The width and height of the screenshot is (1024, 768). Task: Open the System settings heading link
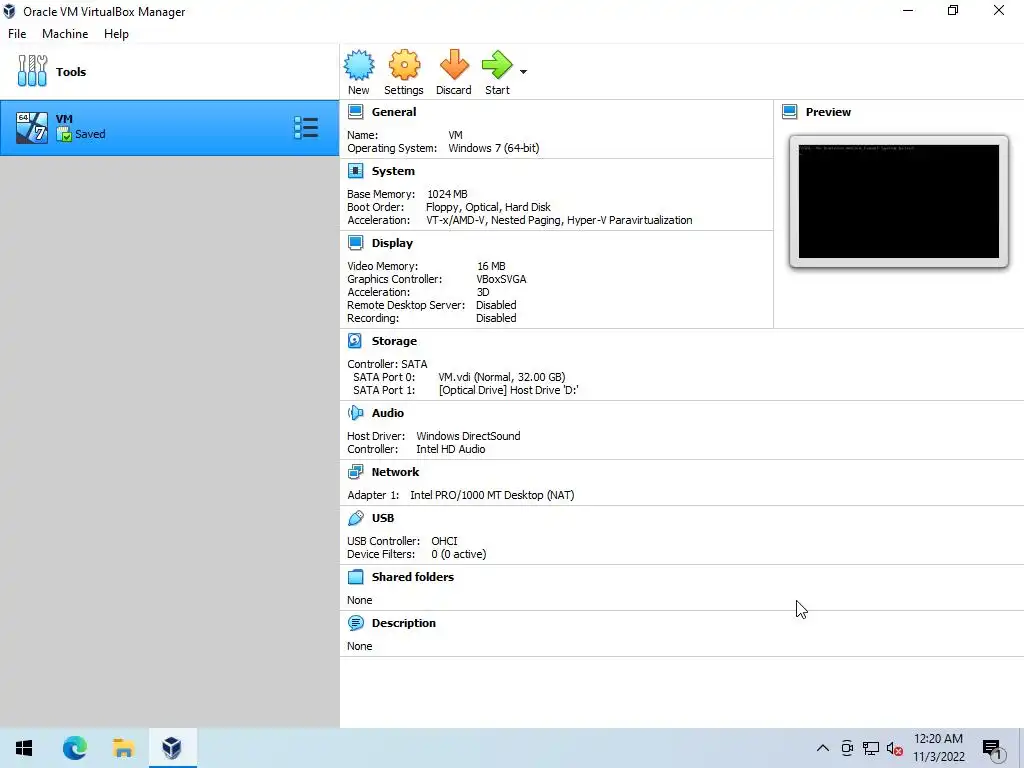pyautogui.click(x=393, y=171)
